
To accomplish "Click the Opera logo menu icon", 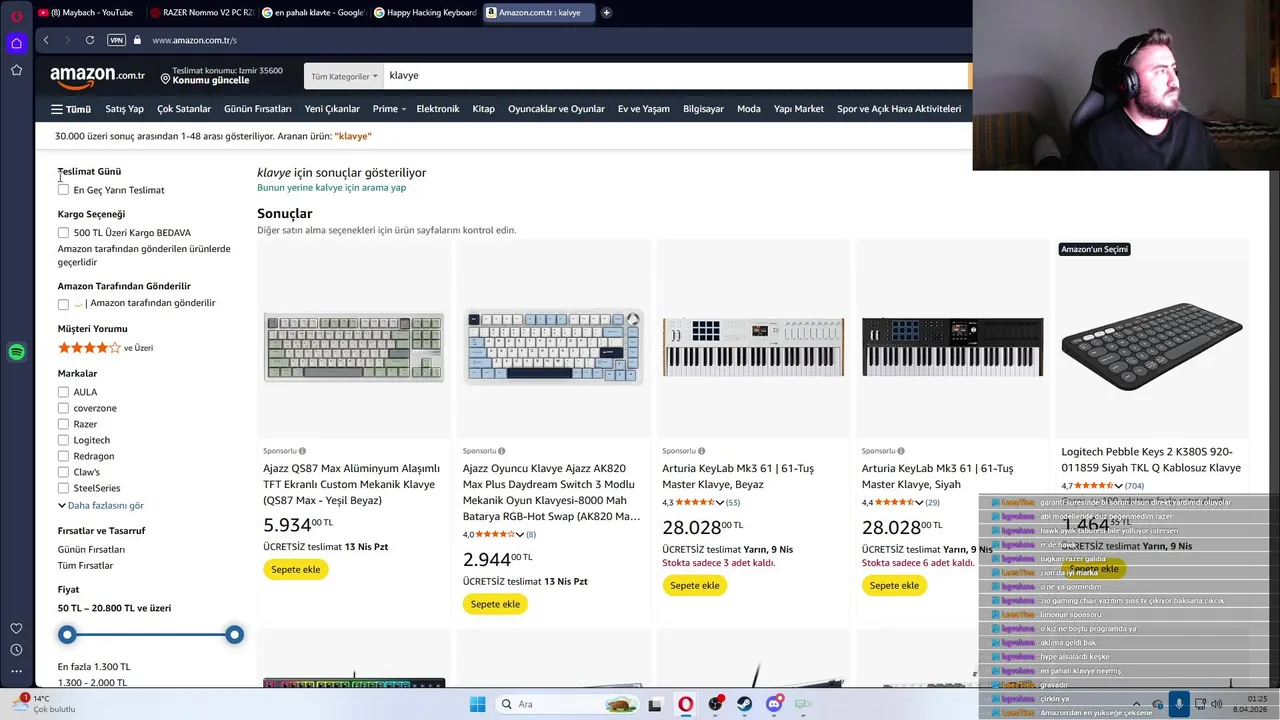I will click(x=16, y=15).
